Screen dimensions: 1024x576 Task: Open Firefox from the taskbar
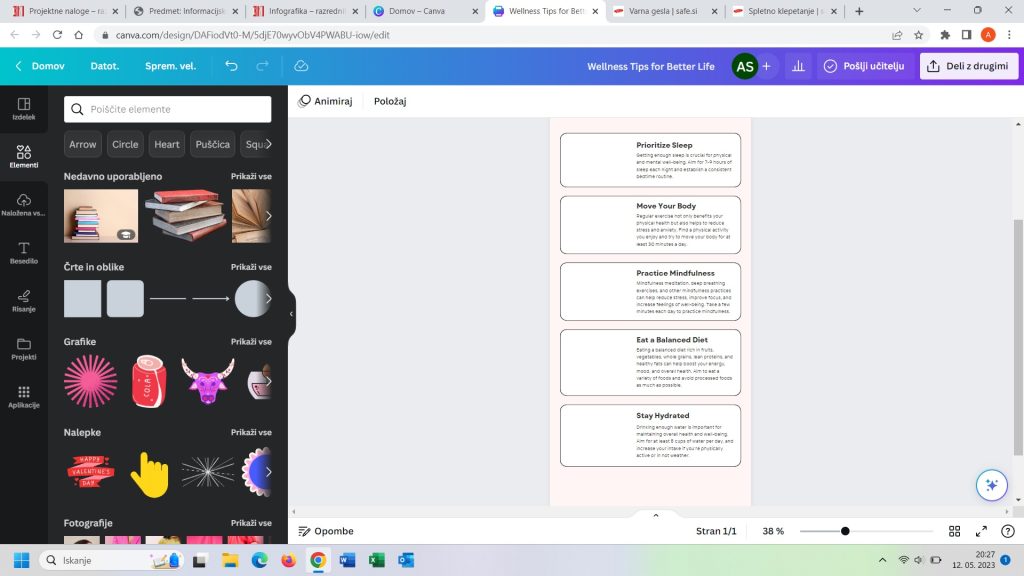pos(288,560)
